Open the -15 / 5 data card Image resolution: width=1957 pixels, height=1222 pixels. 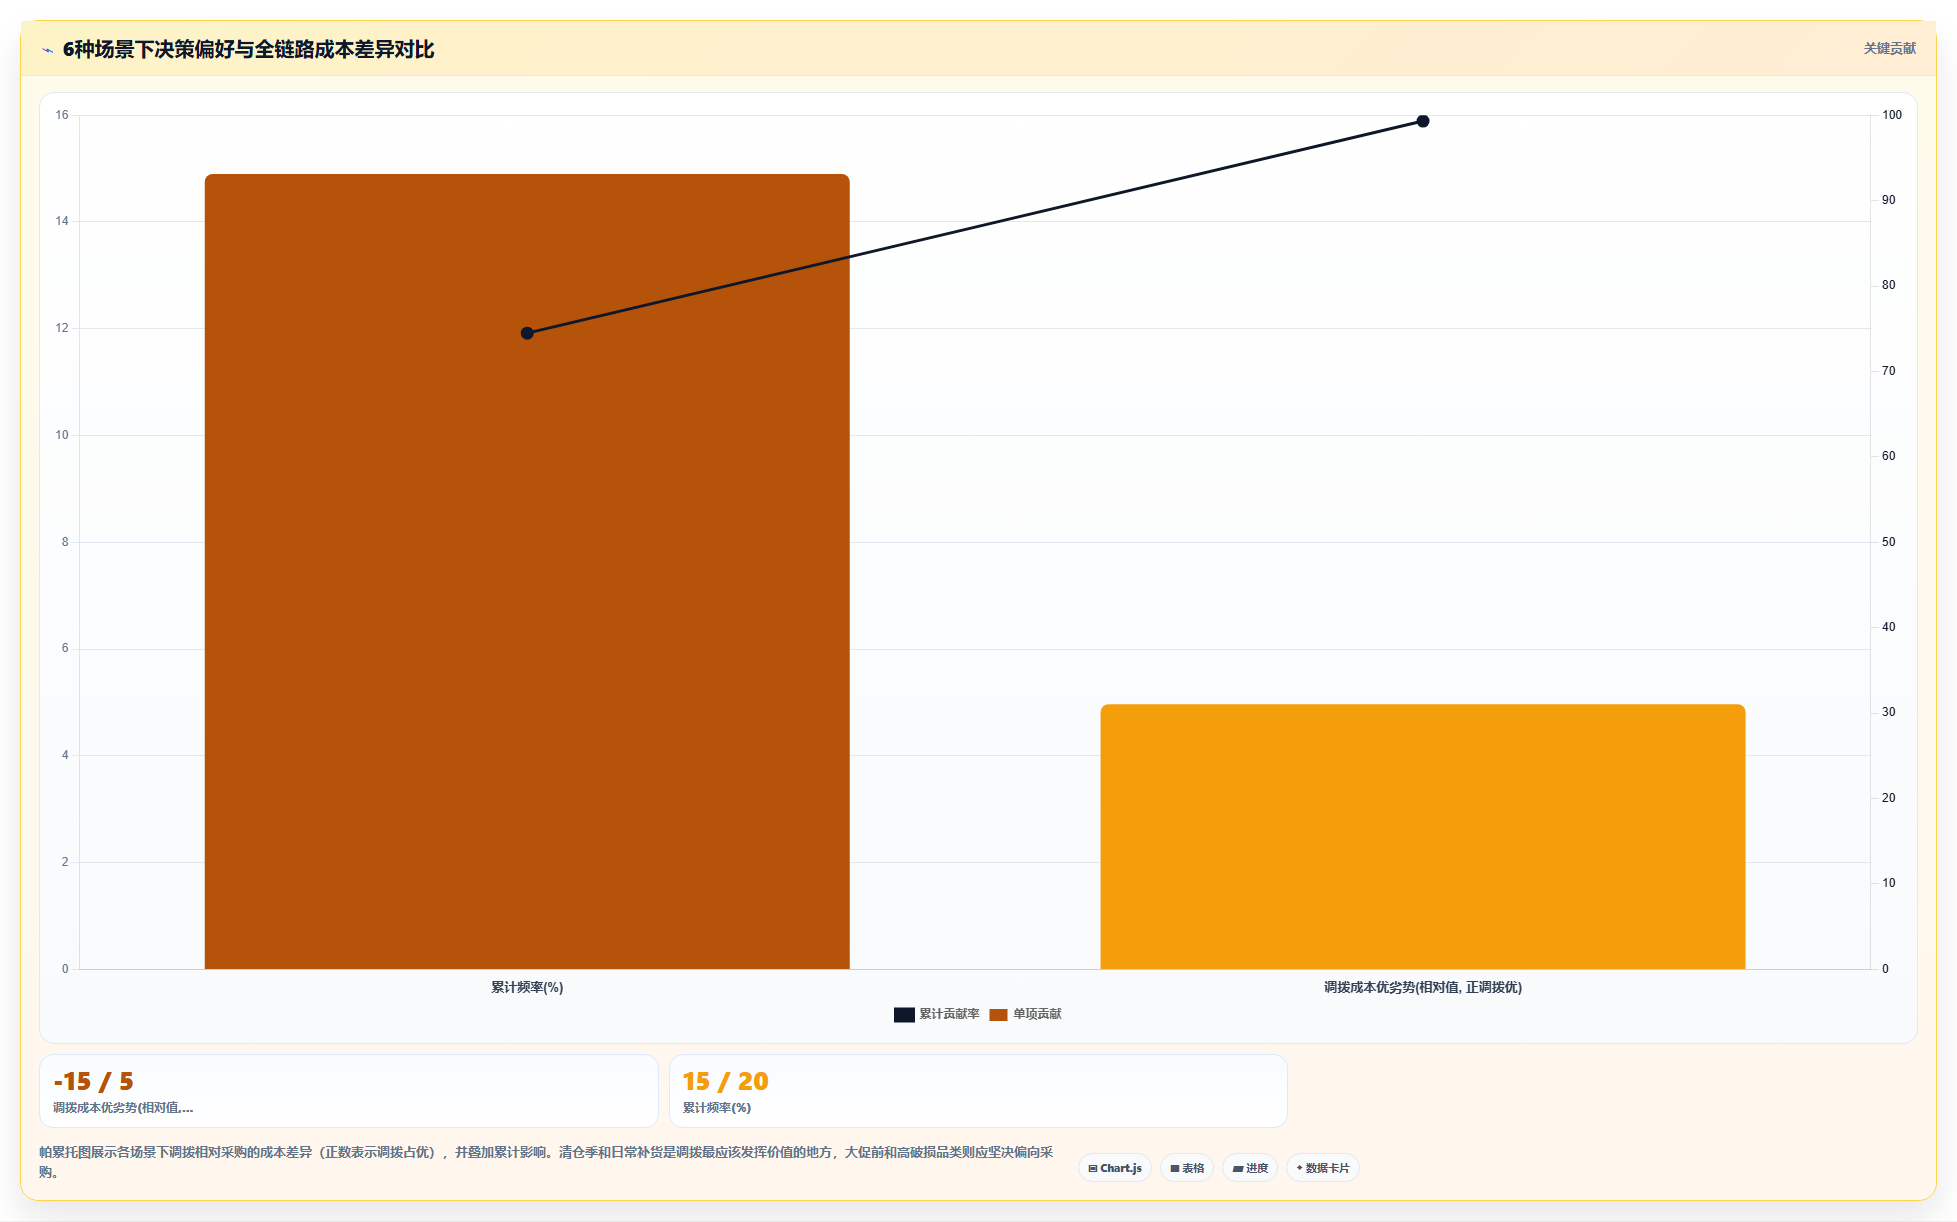click(x=349, y=1091)
